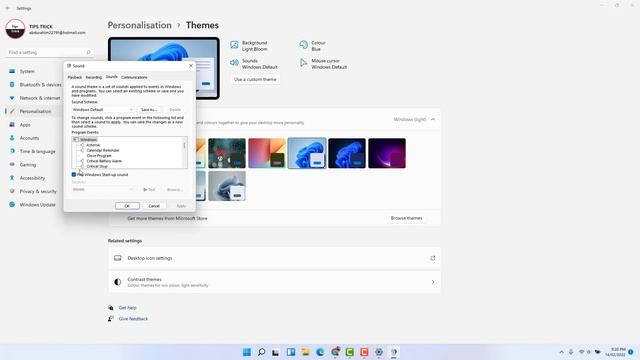640x360 pixels.
Task: Open File Explorer from taskbar
Action: (305, 352)
